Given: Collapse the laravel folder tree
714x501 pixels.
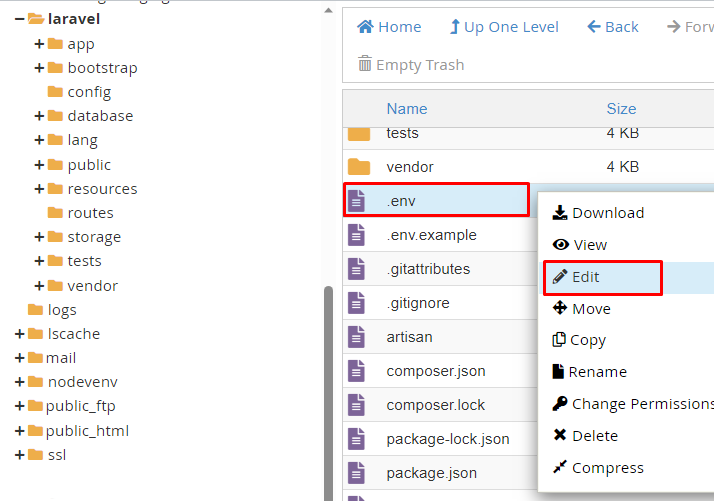Looking at the screenshot, I should click(19, 19).
